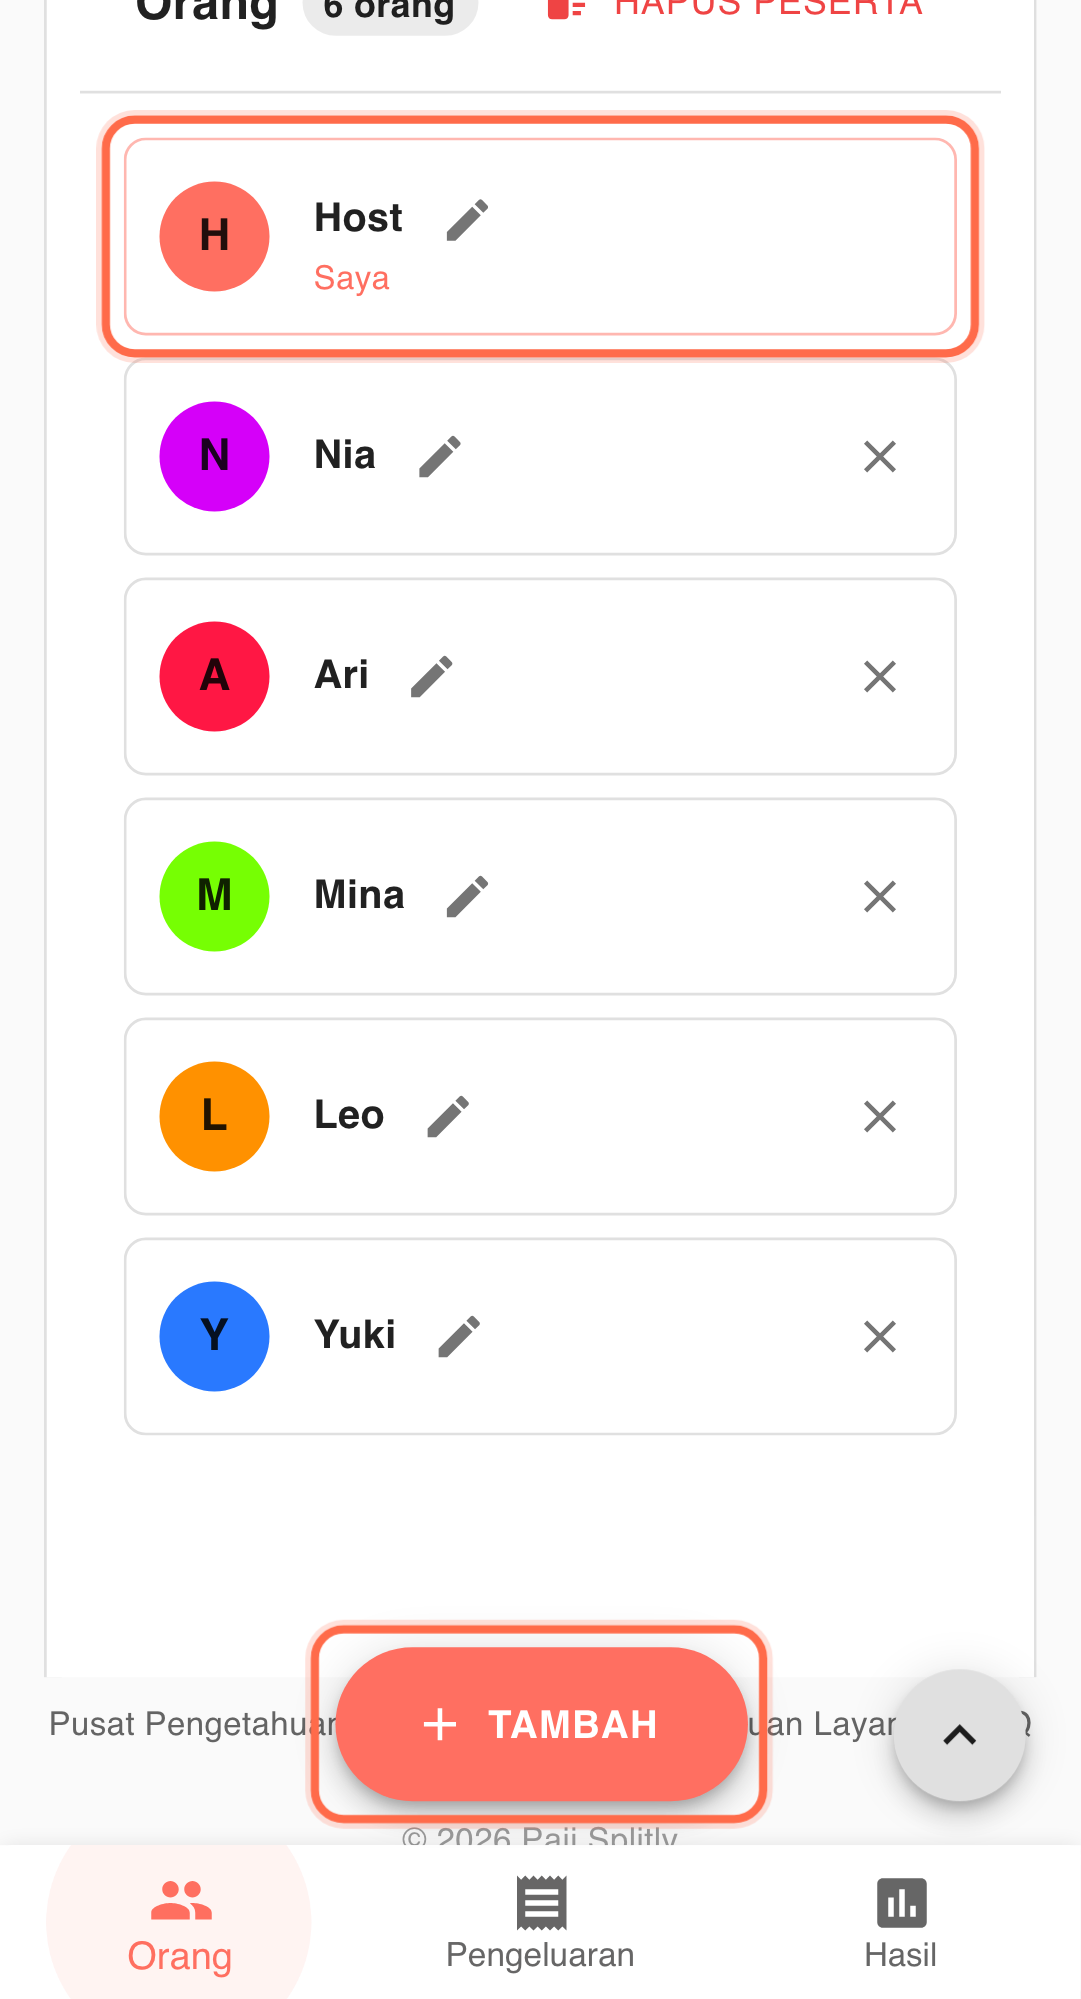Viewport: 1081px width, 1999px height.
Task: Open the Hasil tab
Action: pyautogui.click(x=900, y=1923)
